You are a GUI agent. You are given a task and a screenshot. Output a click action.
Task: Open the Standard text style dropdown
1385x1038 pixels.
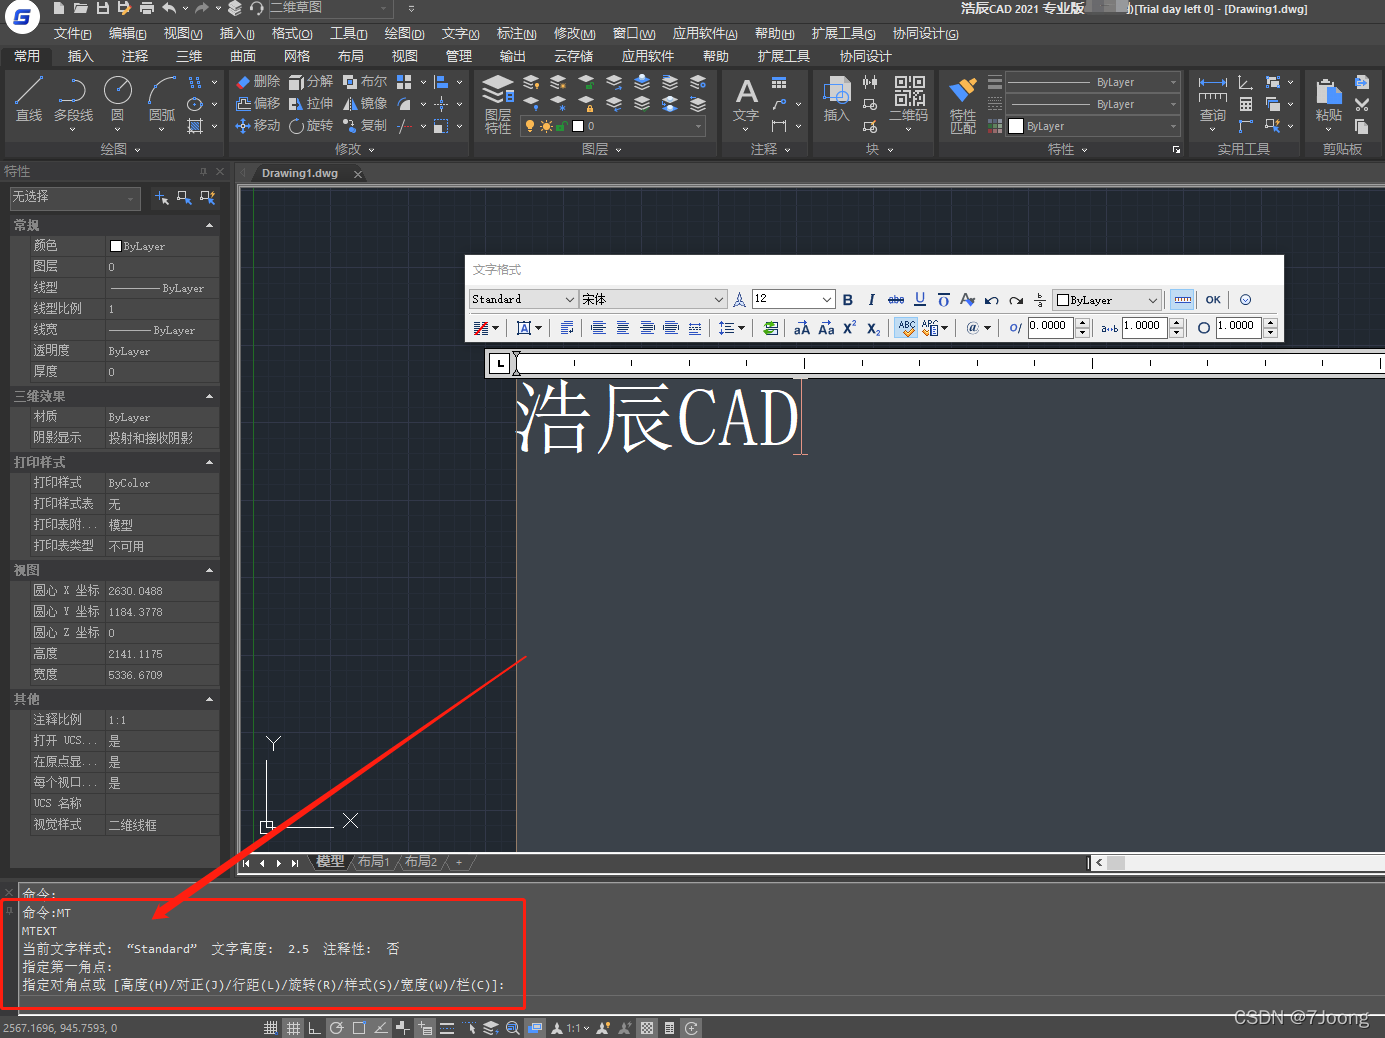point(570,299)
